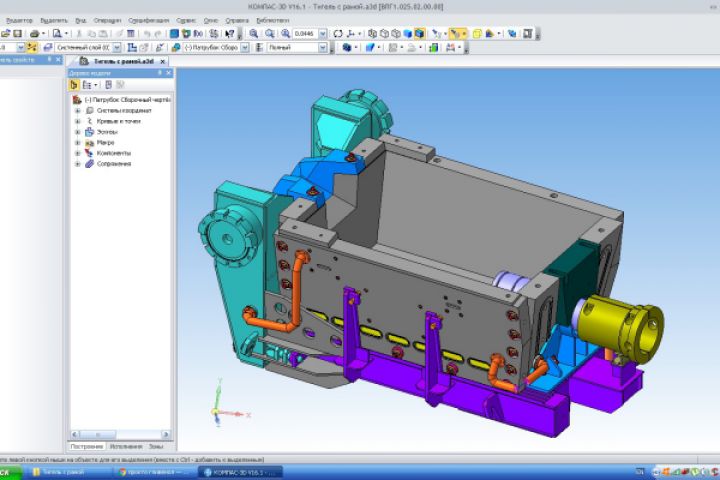Open the Выделить menu
Screen dimensions: 720x480
pos(54,21)
